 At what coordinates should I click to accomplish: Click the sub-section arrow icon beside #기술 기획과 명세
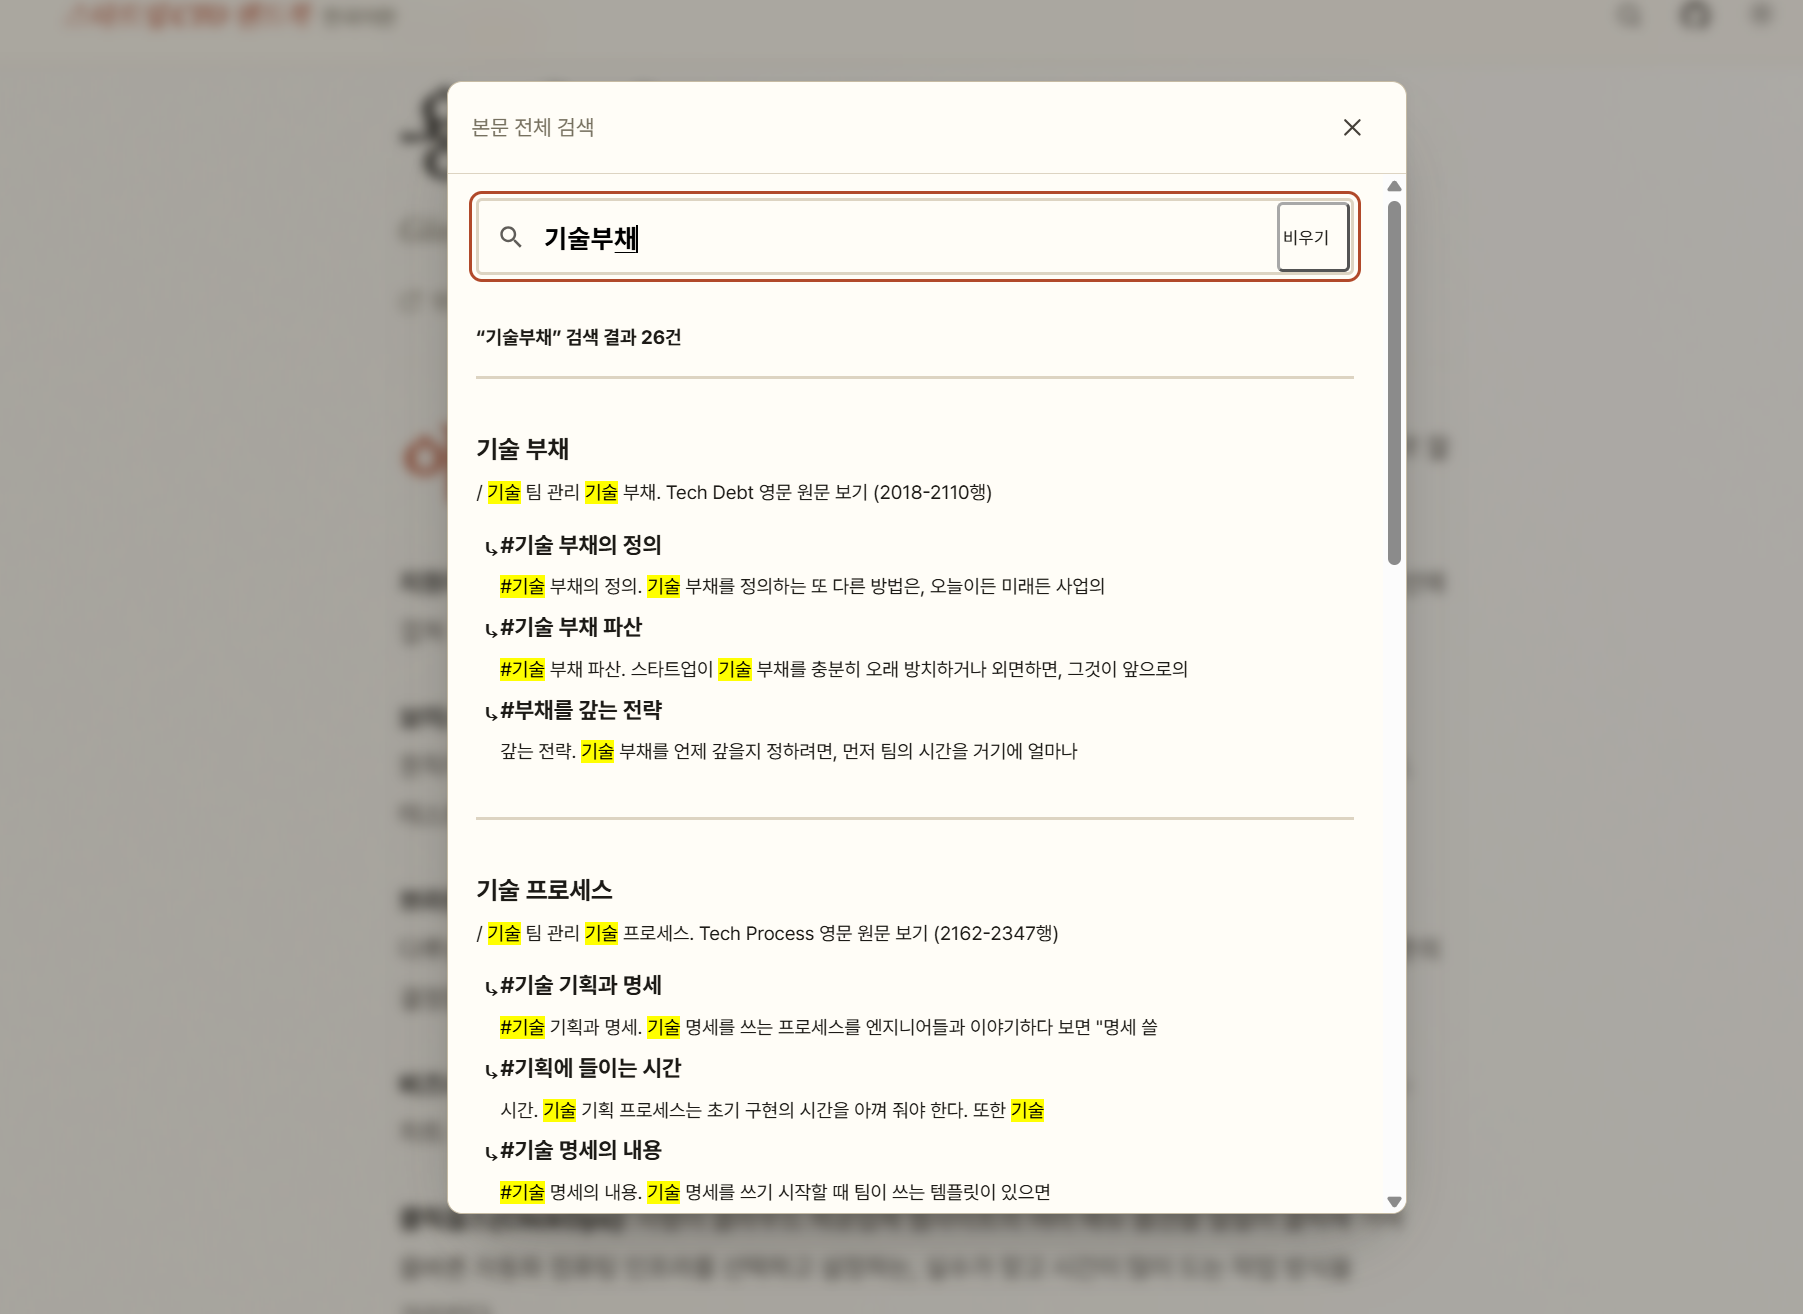click(x=491, y=987)
